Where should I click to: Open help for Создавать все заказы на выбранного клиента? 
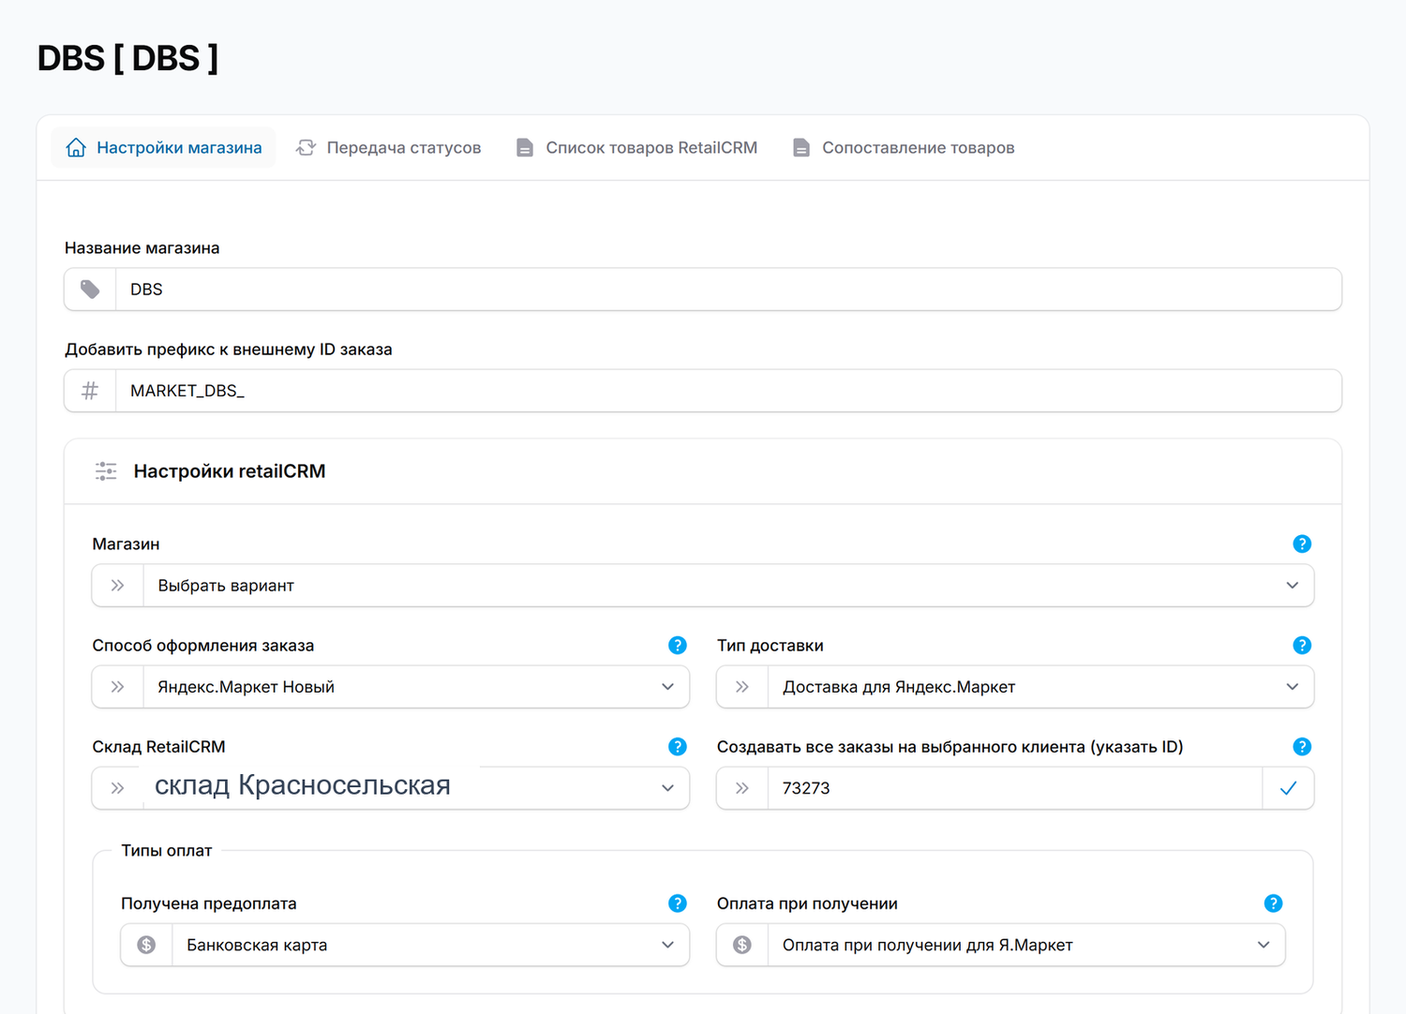[1301, 747]
